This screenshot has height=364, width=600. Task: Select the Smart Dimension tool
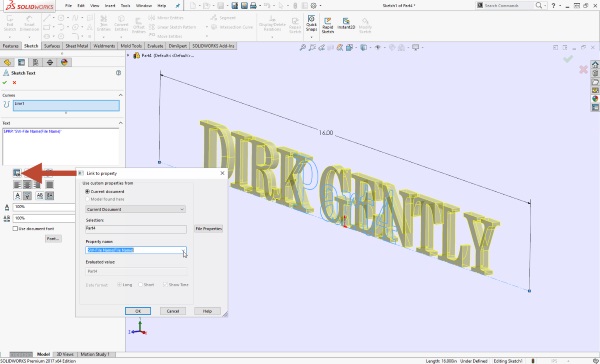(x=29, y=24)
